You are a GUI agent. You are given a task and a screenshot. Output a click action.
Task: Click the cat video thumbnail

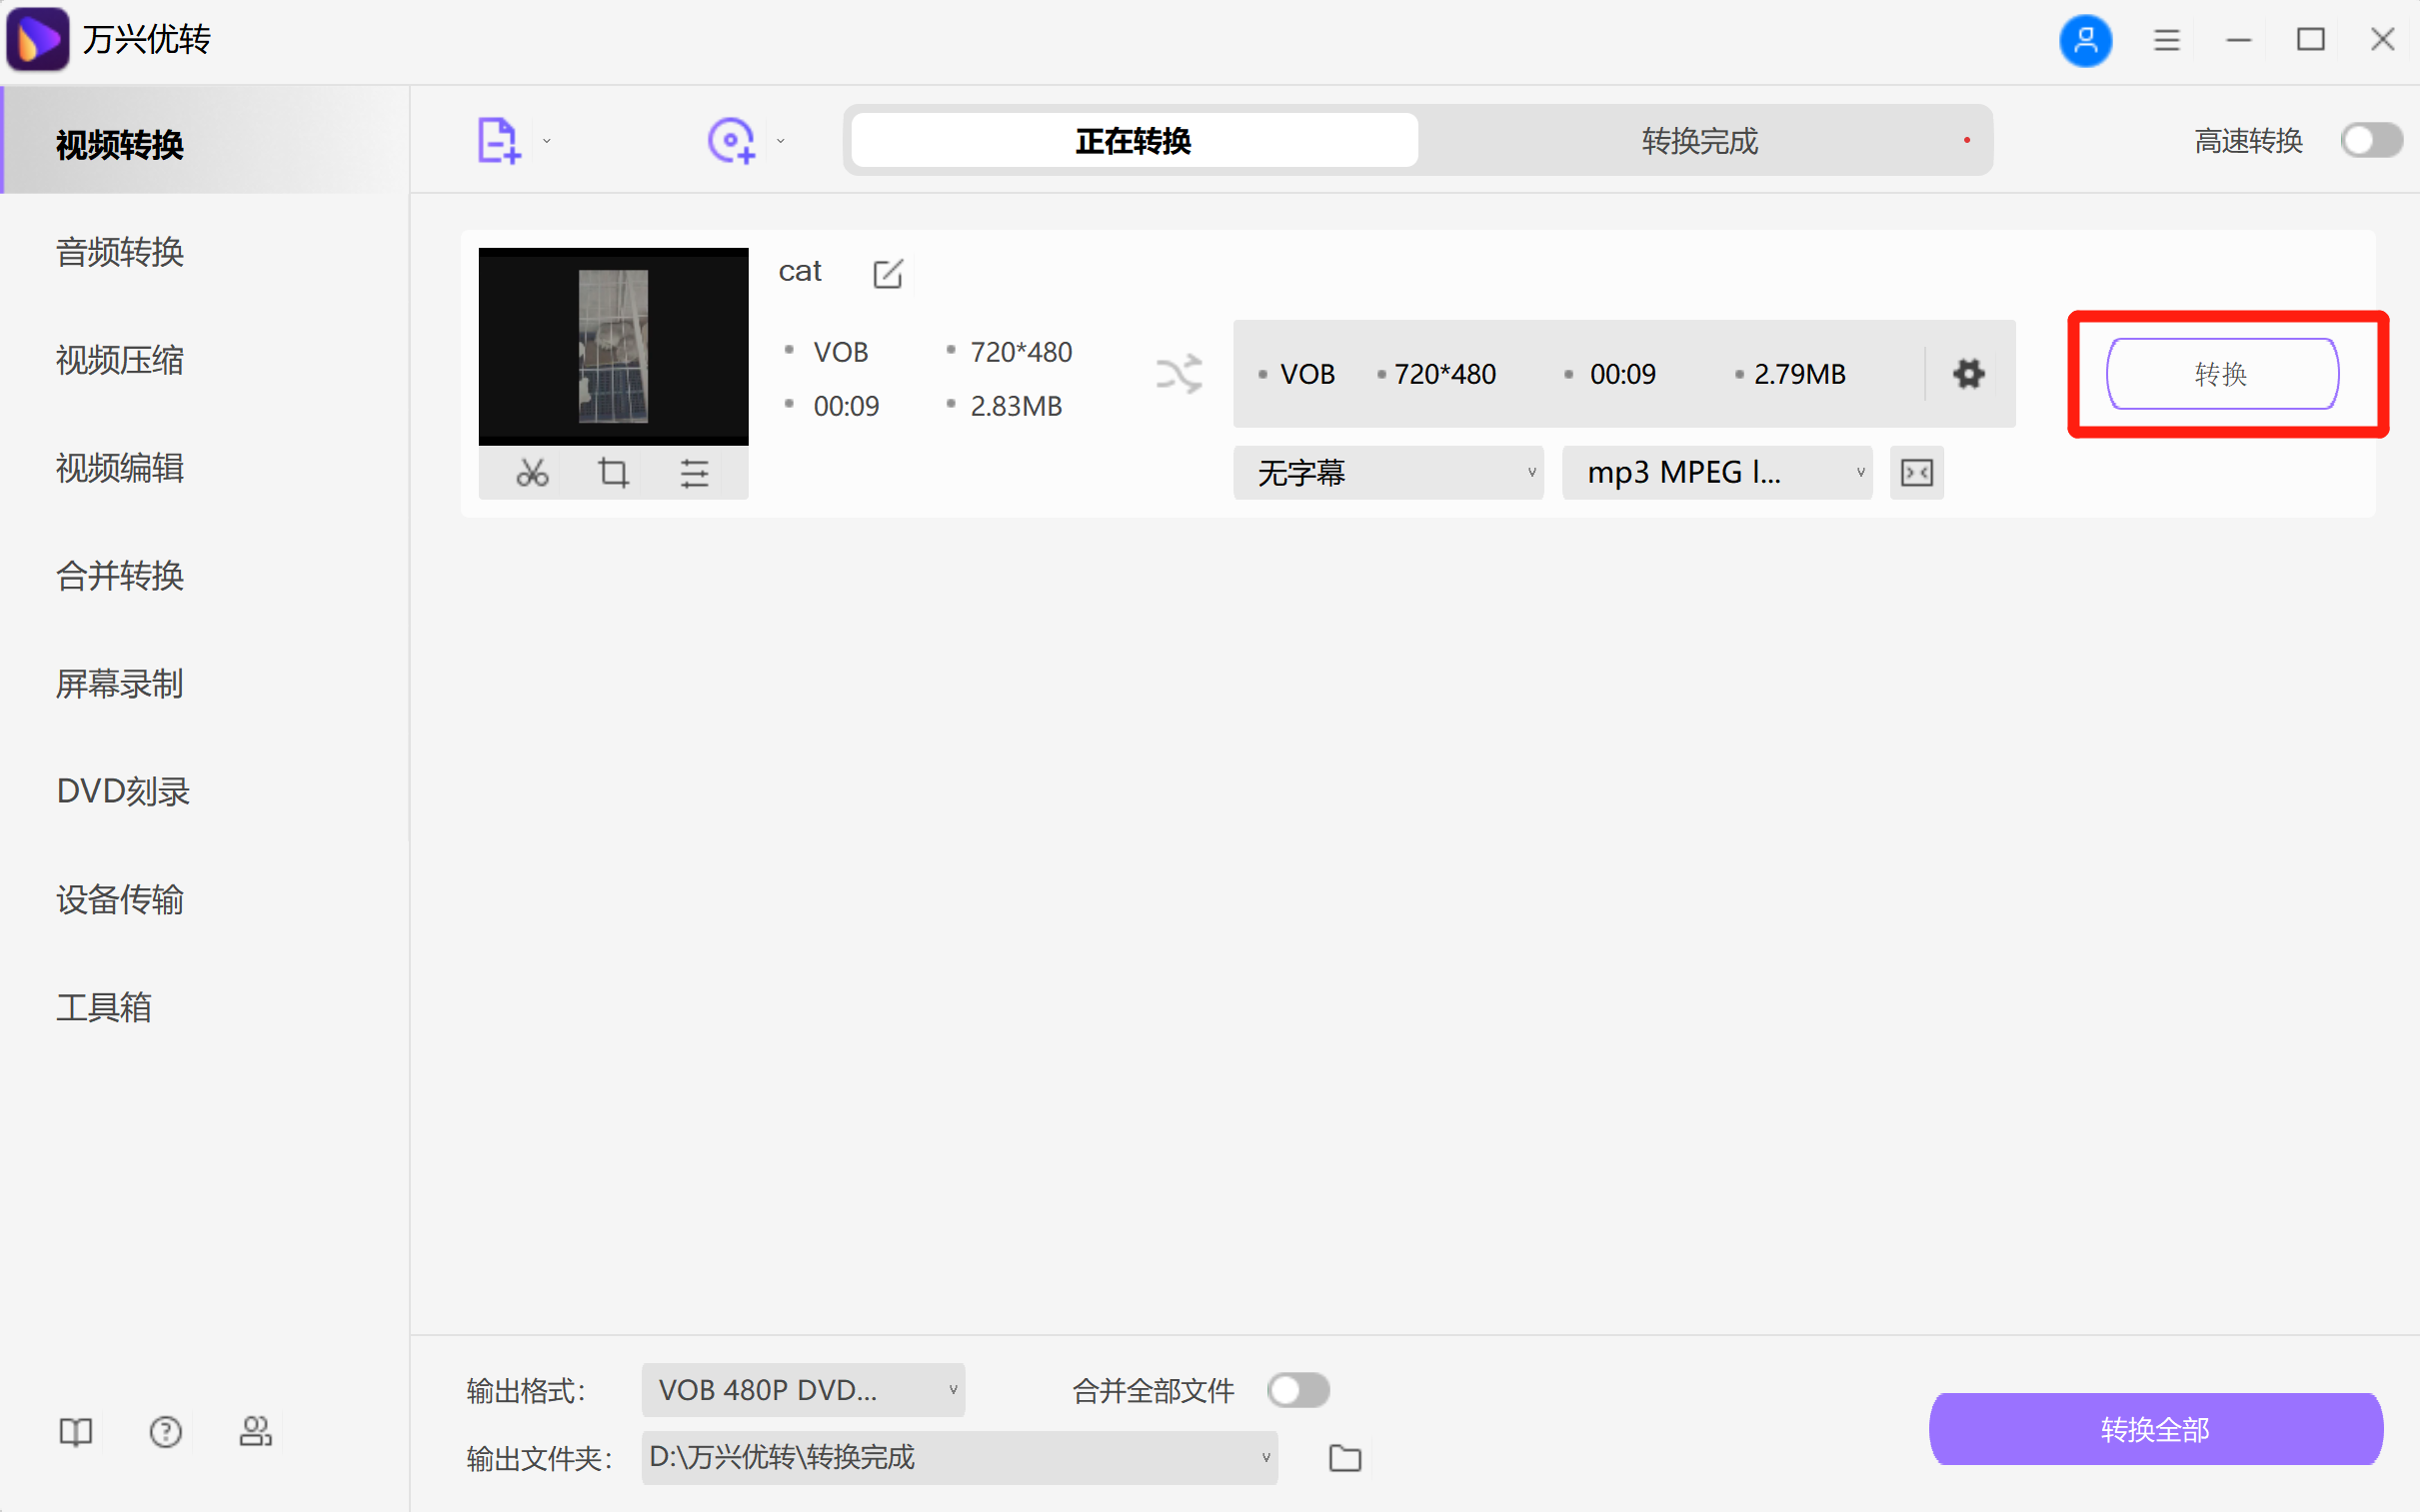pyautogui.click(x=613, y=345)
